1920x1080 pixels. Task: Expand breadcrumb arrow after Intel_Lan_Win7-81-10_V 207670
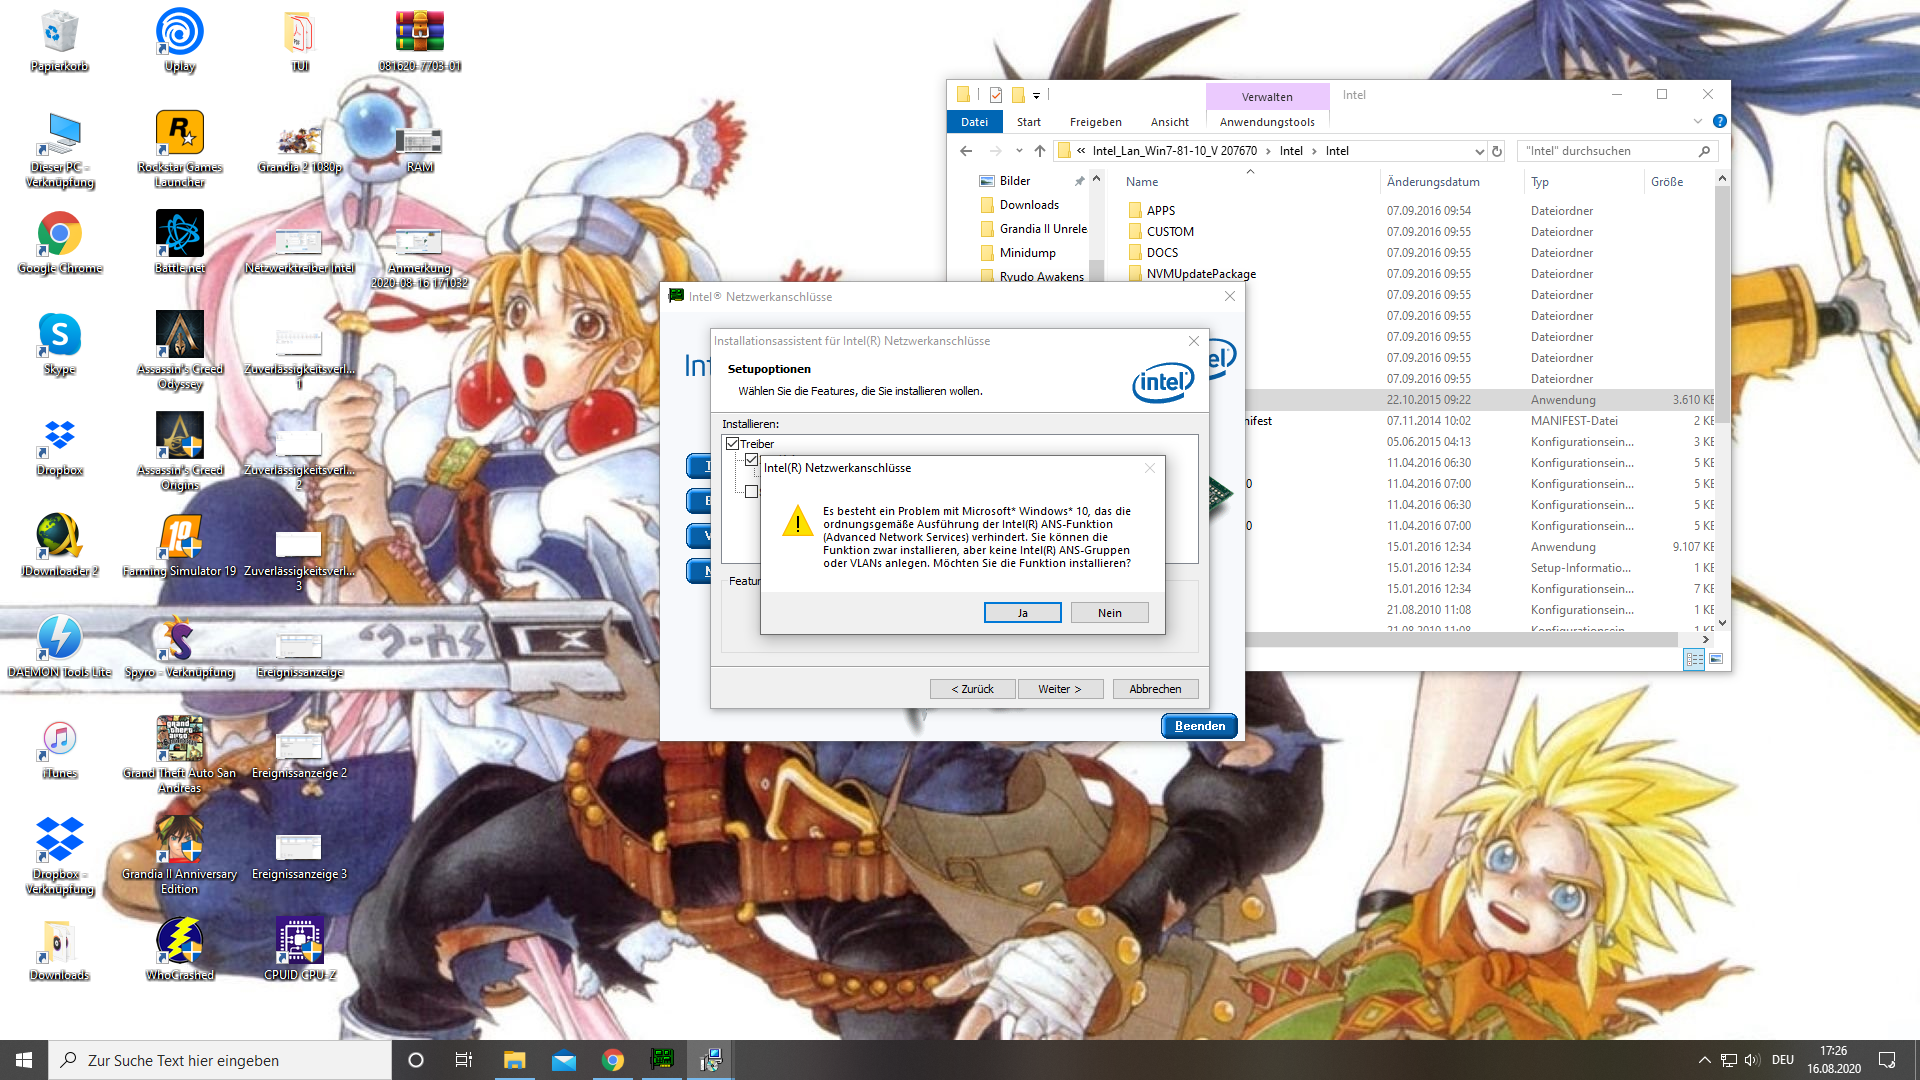1269,151
